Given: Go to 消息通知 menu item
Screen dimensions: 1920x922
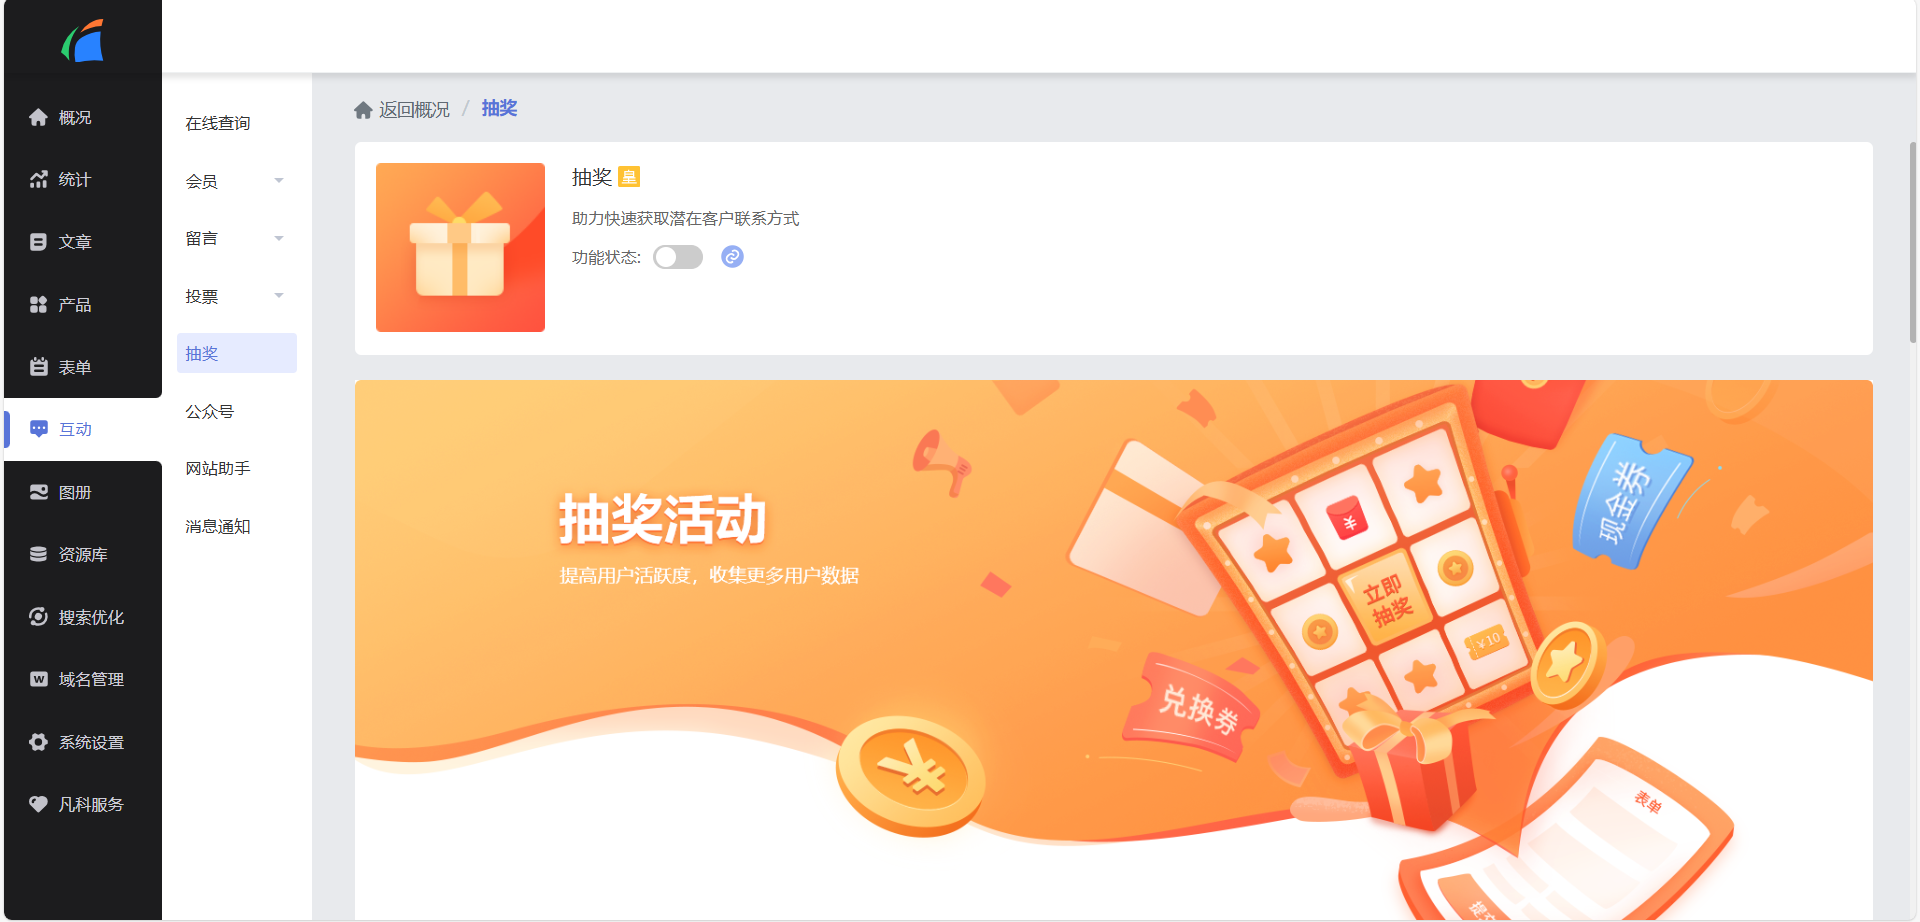Looking at the screenshot, I should coord(217,526).
